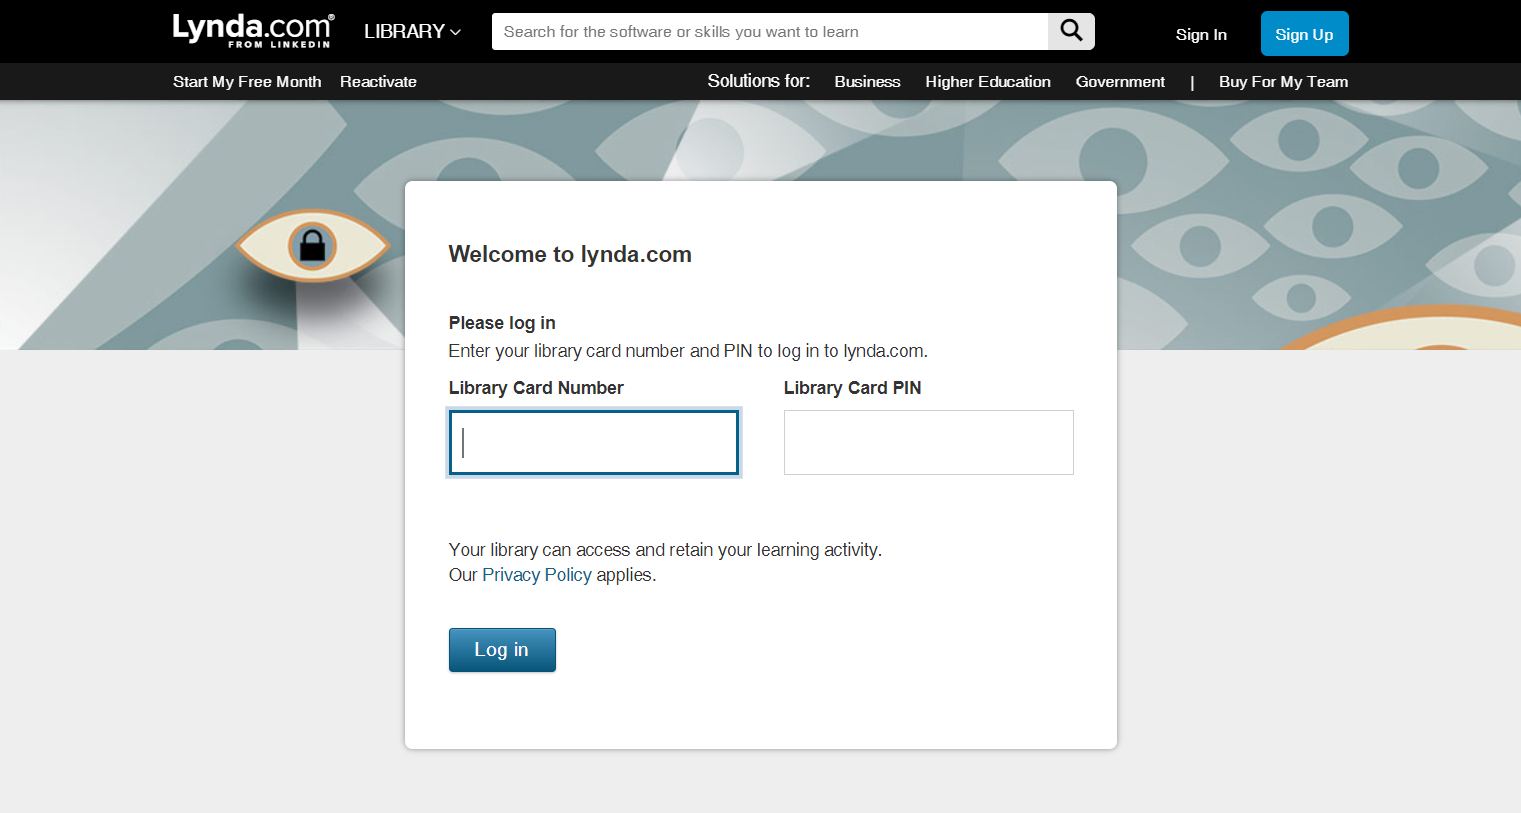The width and height of the screenshot is (1521, 813).
Task: Open Buy For My Team
Action: coord(1283,82)
